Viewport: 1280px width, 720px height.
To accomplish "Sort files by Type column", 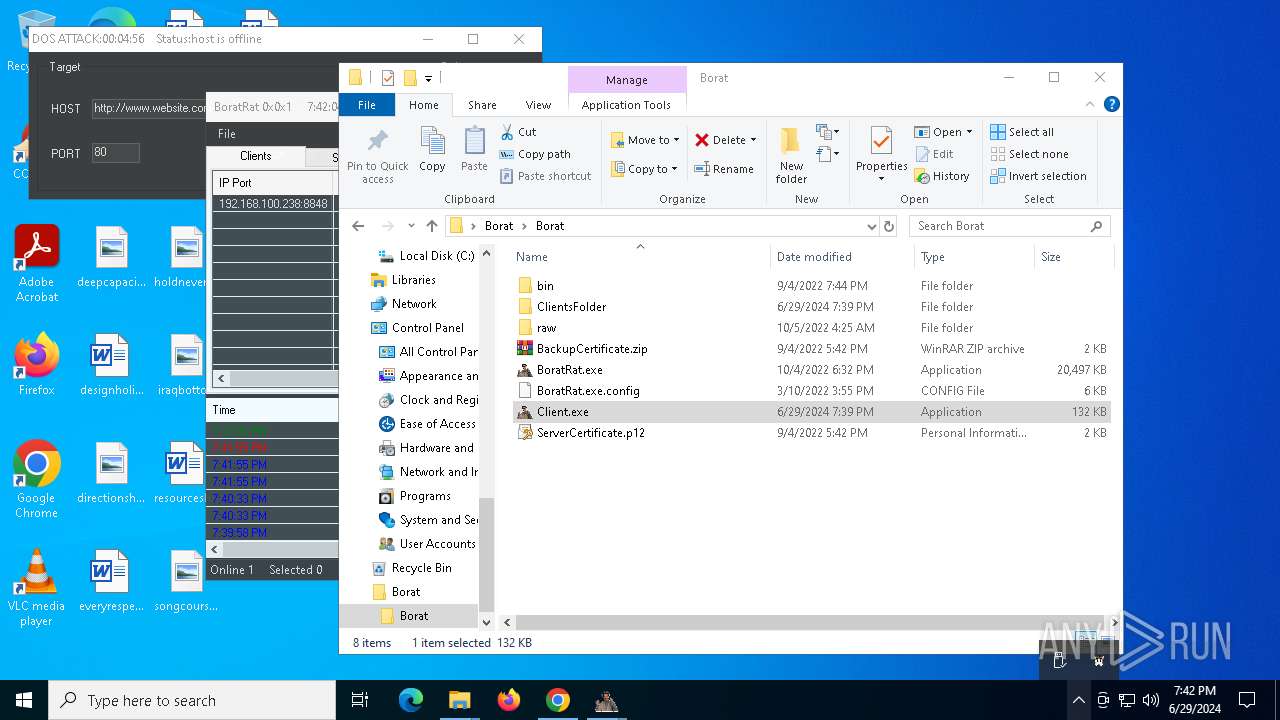I will click(974, 257).
